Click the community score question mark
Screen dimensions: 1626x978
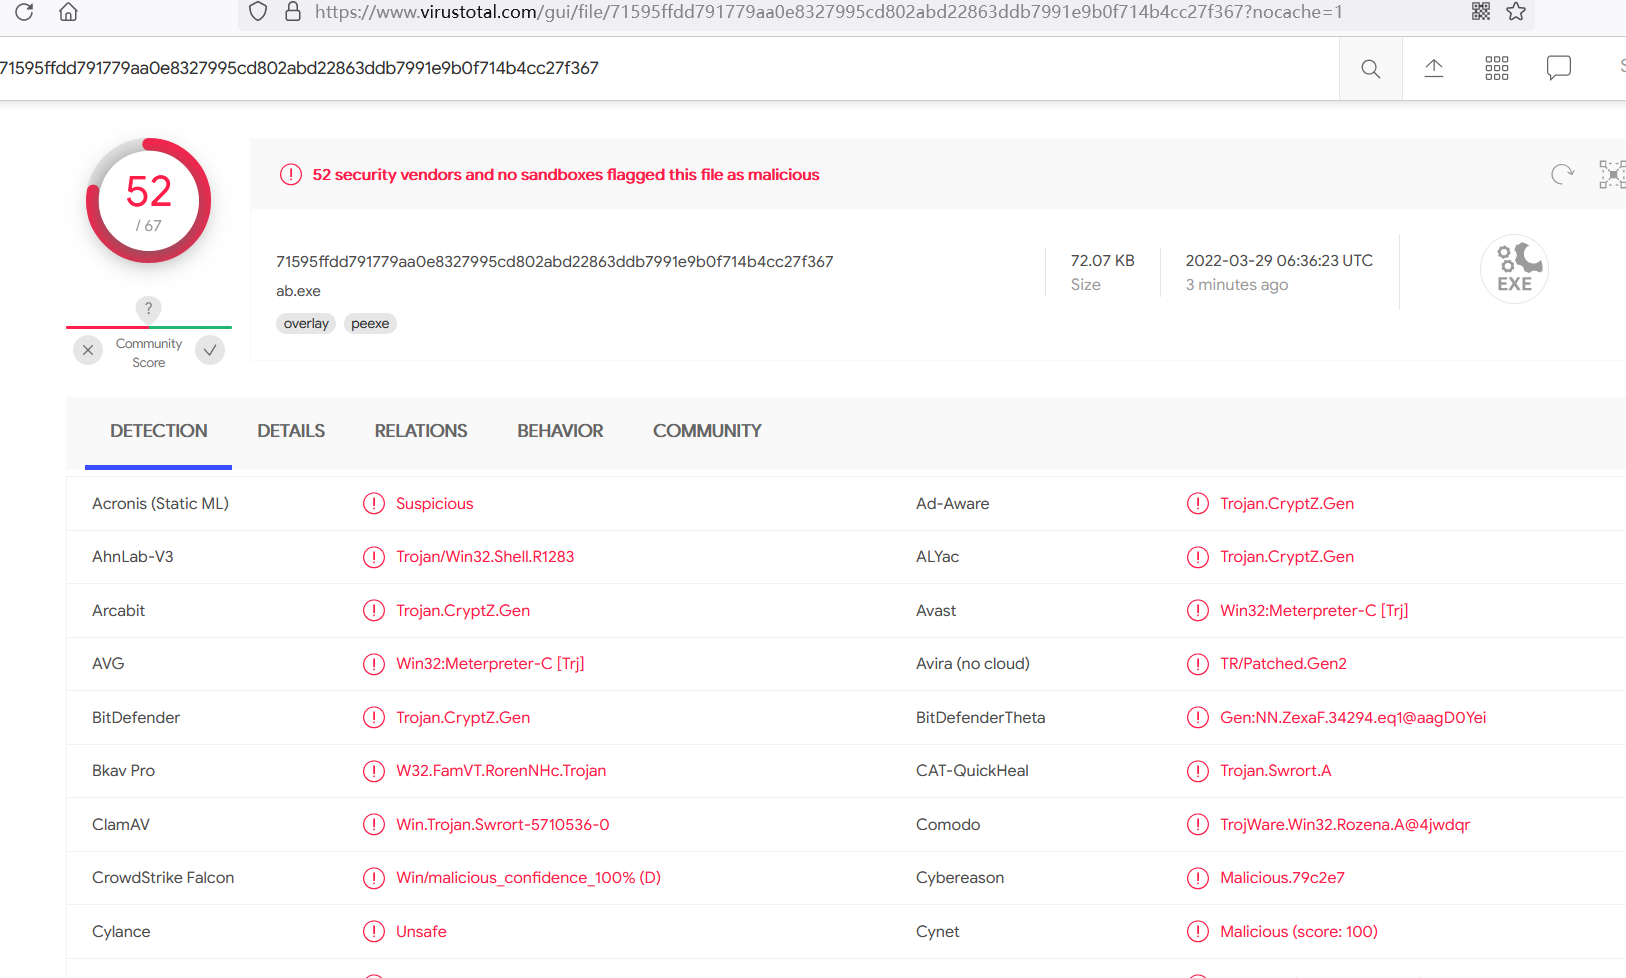(148, 308)
